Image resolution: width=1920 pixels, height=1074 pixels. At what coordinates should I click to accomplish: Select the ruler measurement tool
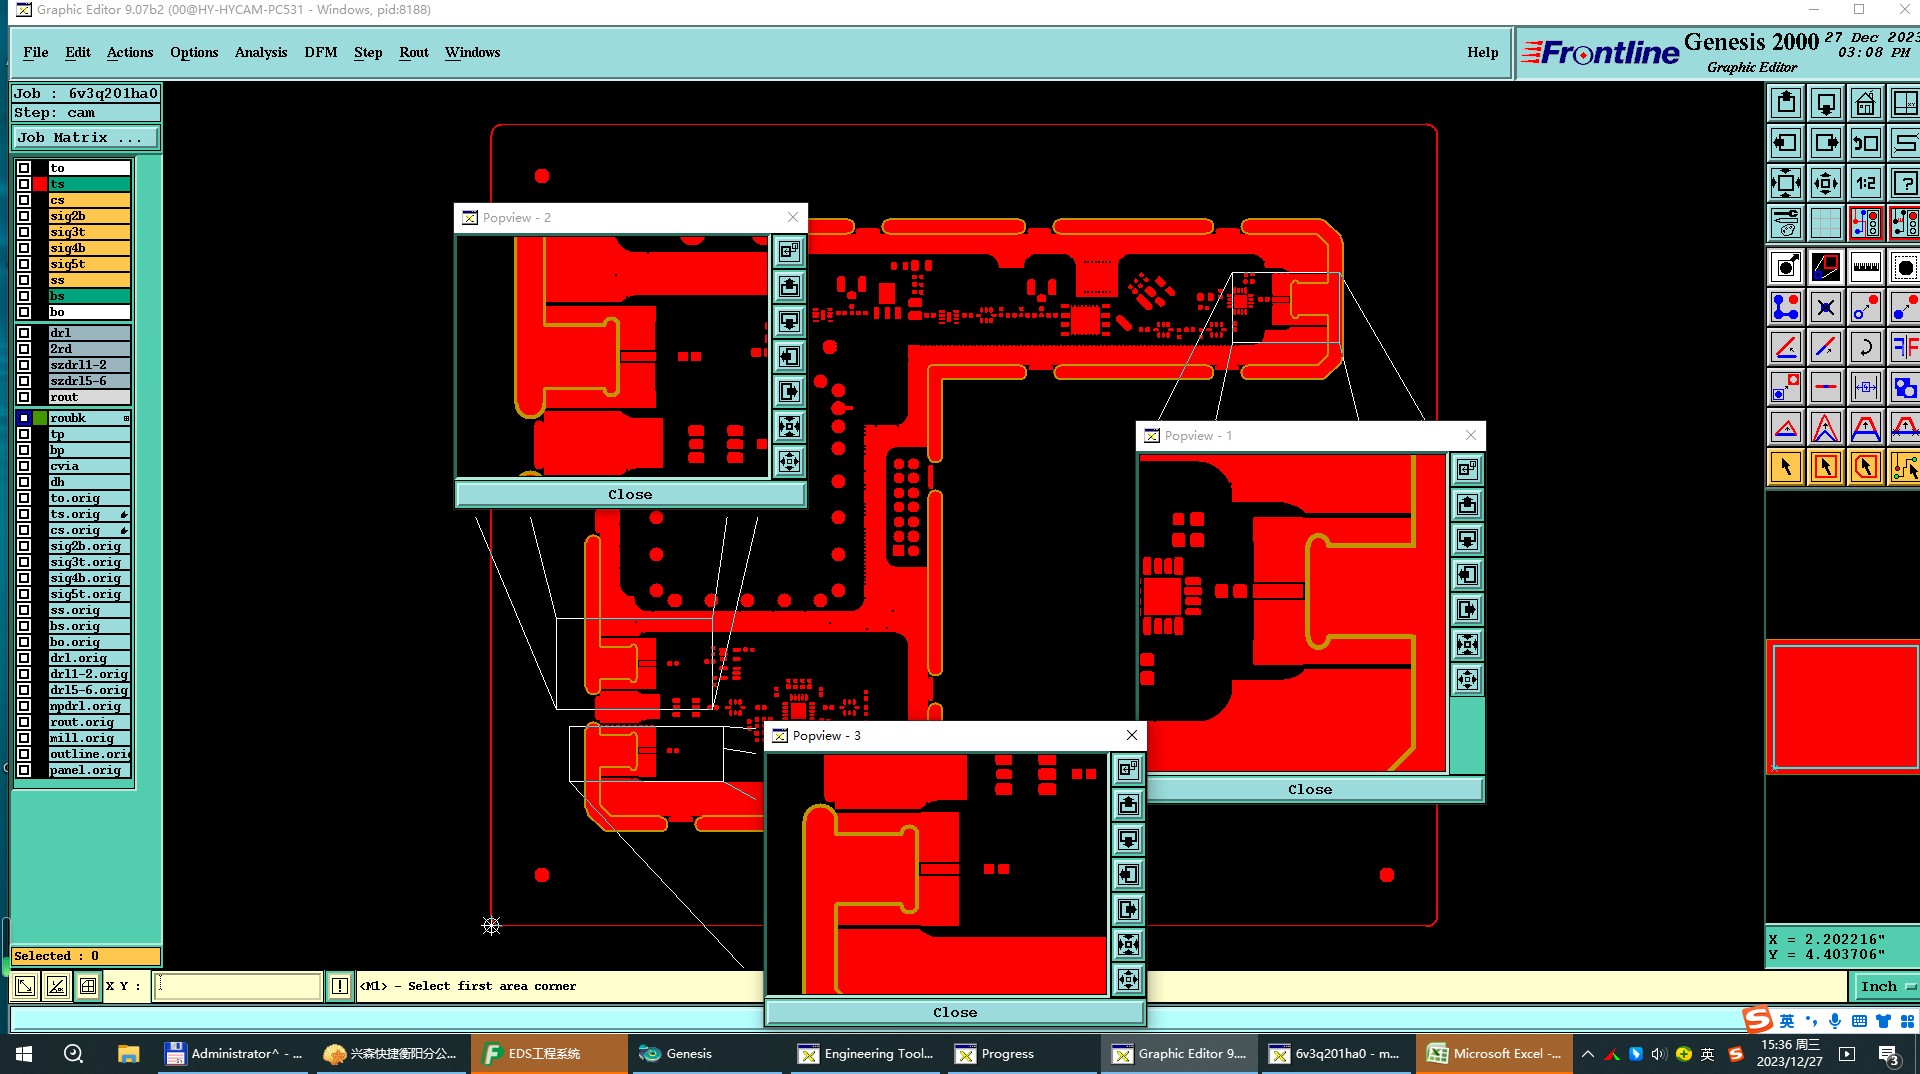tap(1866, 267)
